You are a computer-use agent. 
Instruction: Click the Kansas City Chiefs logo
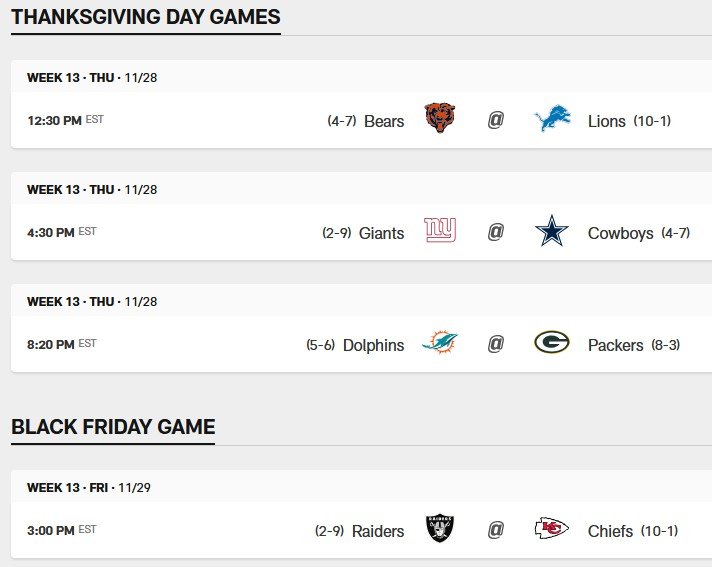tap(552, 529)
